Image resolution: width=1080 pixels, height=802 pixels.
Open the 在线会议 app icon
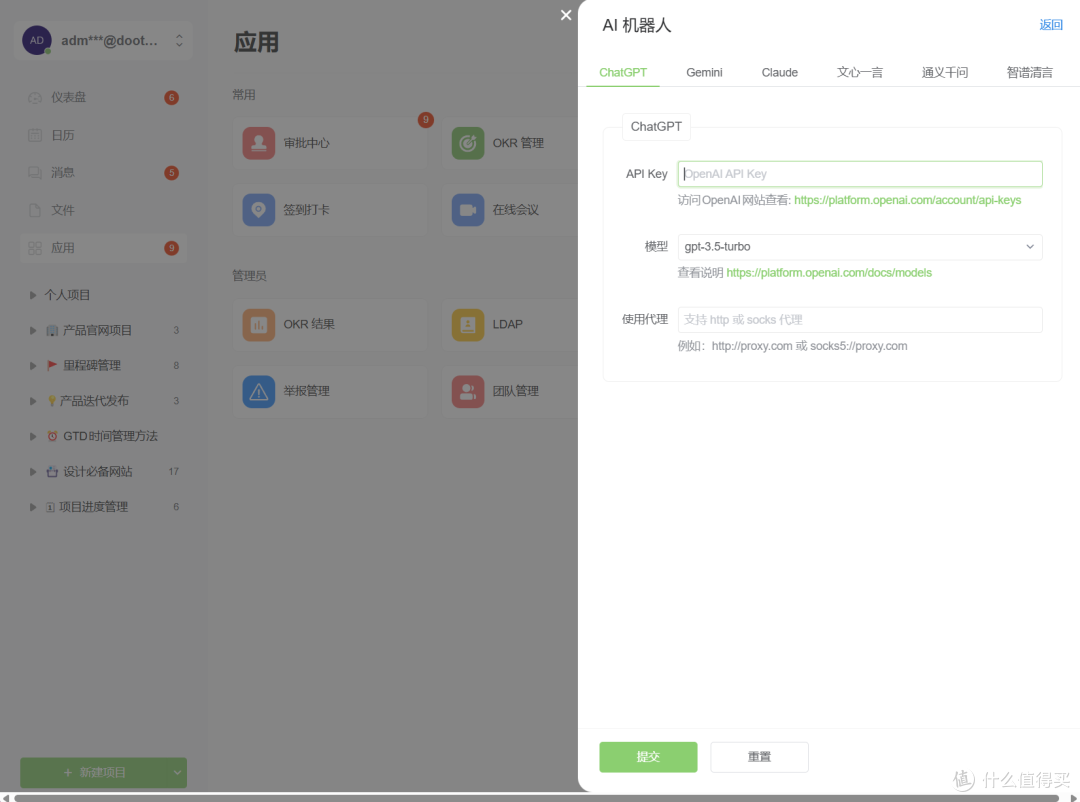click(468, 209)
